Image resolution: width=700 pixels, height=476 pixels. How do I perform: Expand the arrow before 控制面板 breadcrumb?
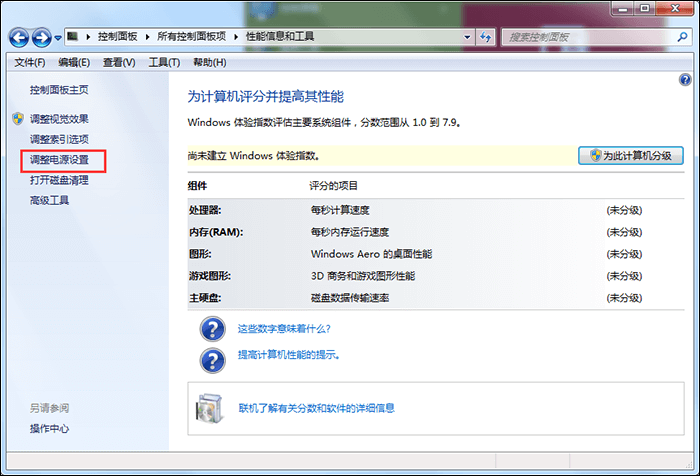pyautogui.click(x=88, y=37)
